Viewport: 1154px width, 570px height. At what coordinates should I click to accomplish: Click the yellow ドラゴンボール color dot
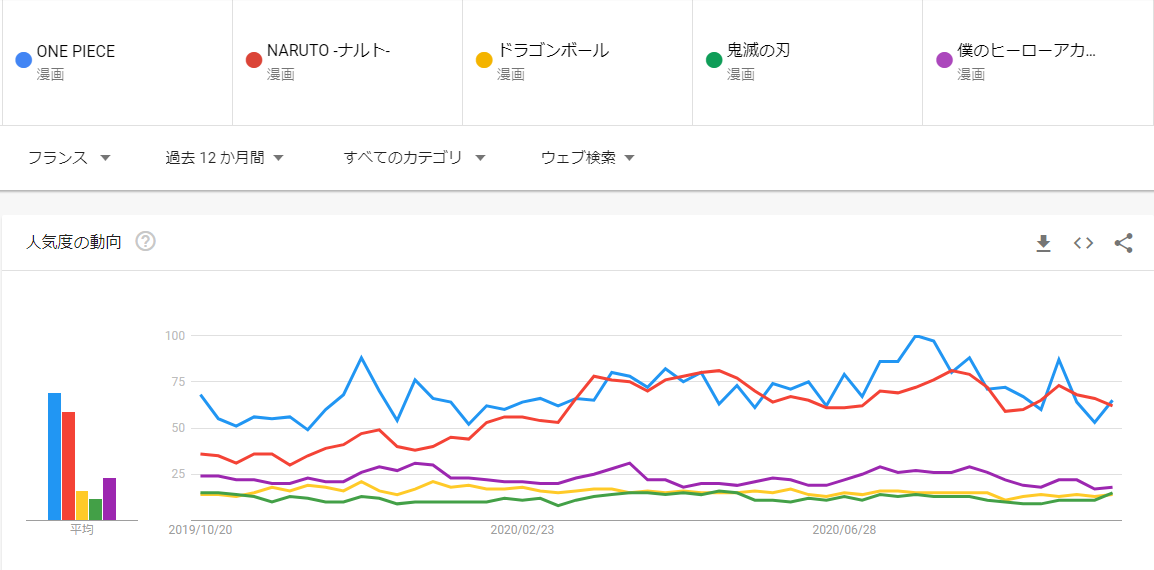tap(484, 60)
